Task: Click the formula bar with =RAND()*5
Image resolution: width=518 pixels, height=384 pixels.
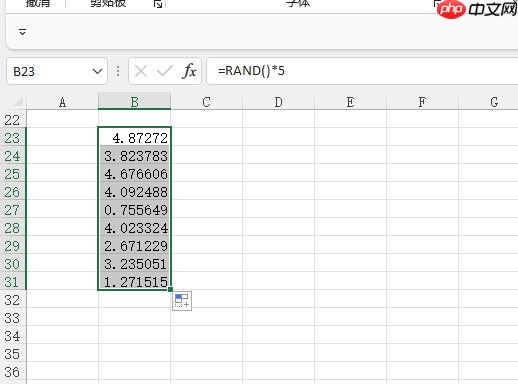Action: point(362,71)
